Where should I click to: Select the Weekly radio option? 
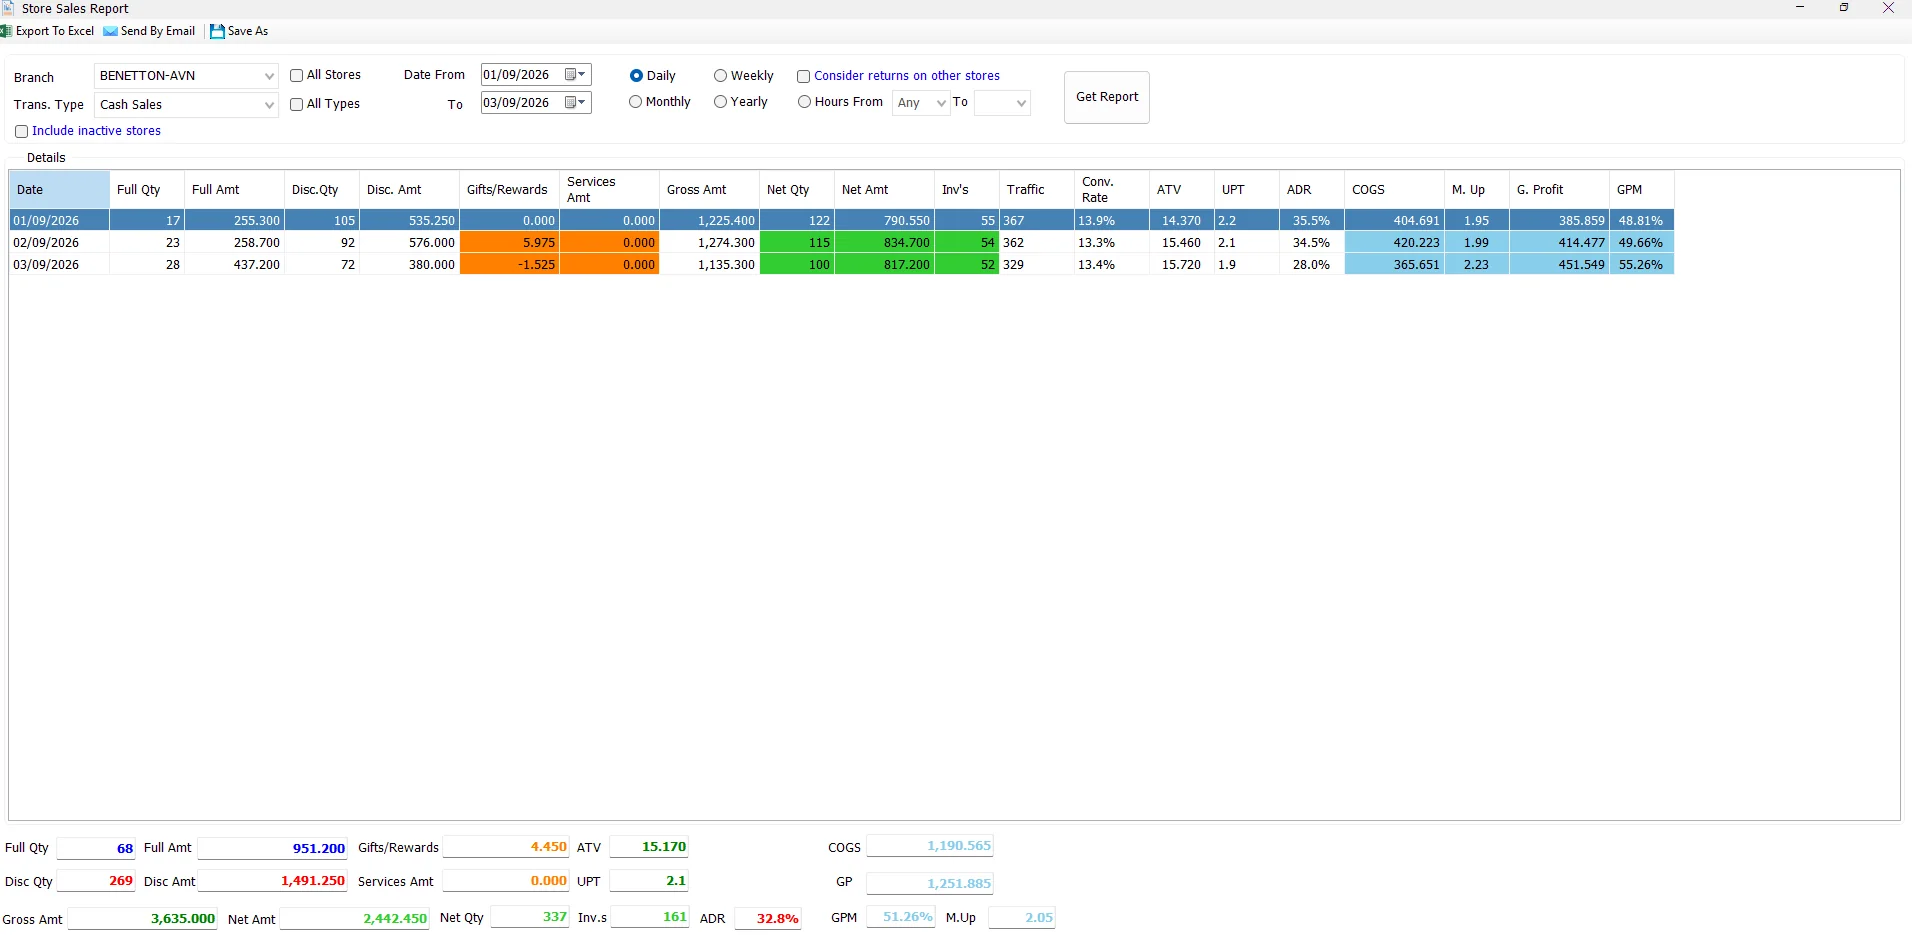720,75
